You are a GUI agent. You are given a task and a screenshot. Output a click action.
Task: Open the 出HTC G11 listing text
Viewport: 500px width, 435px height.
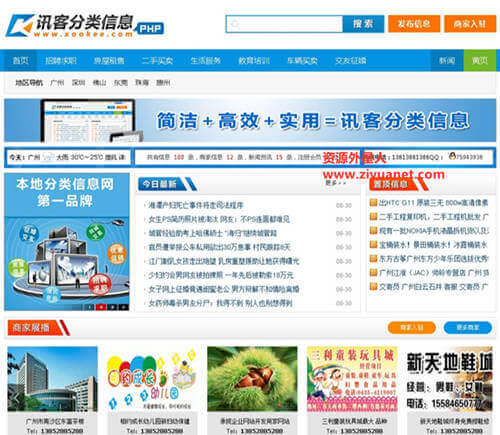click(434, 203)
